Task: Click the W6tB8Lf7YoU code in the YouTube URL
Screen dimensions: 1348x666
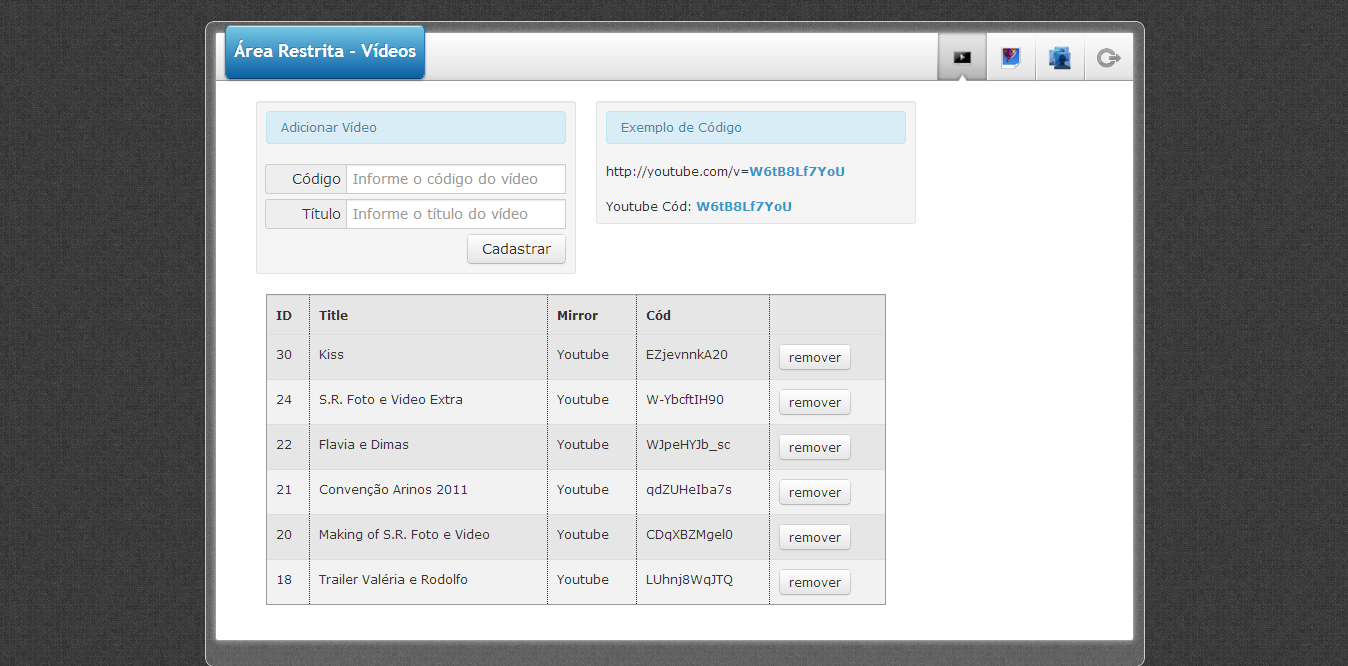Action: [x=797, y=172]
